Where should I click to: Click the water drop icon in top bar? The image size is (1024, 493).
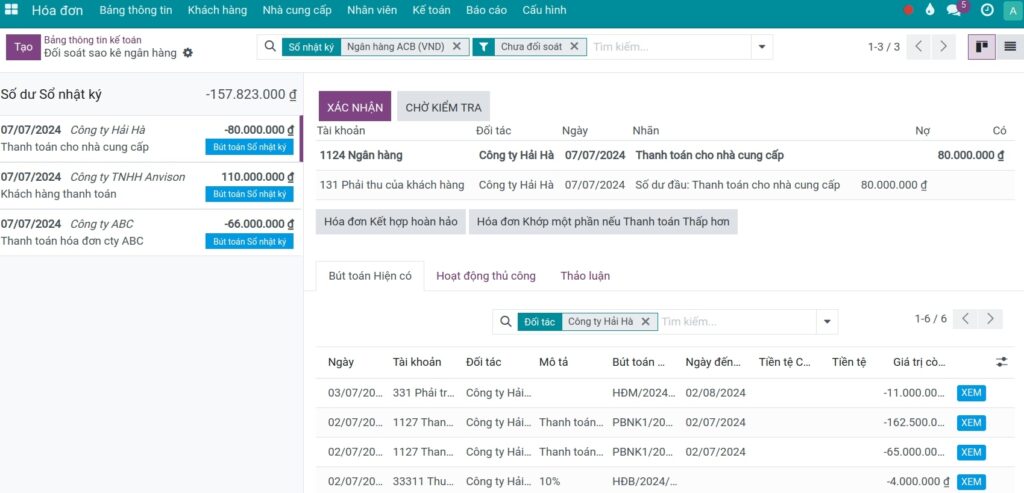930,10
